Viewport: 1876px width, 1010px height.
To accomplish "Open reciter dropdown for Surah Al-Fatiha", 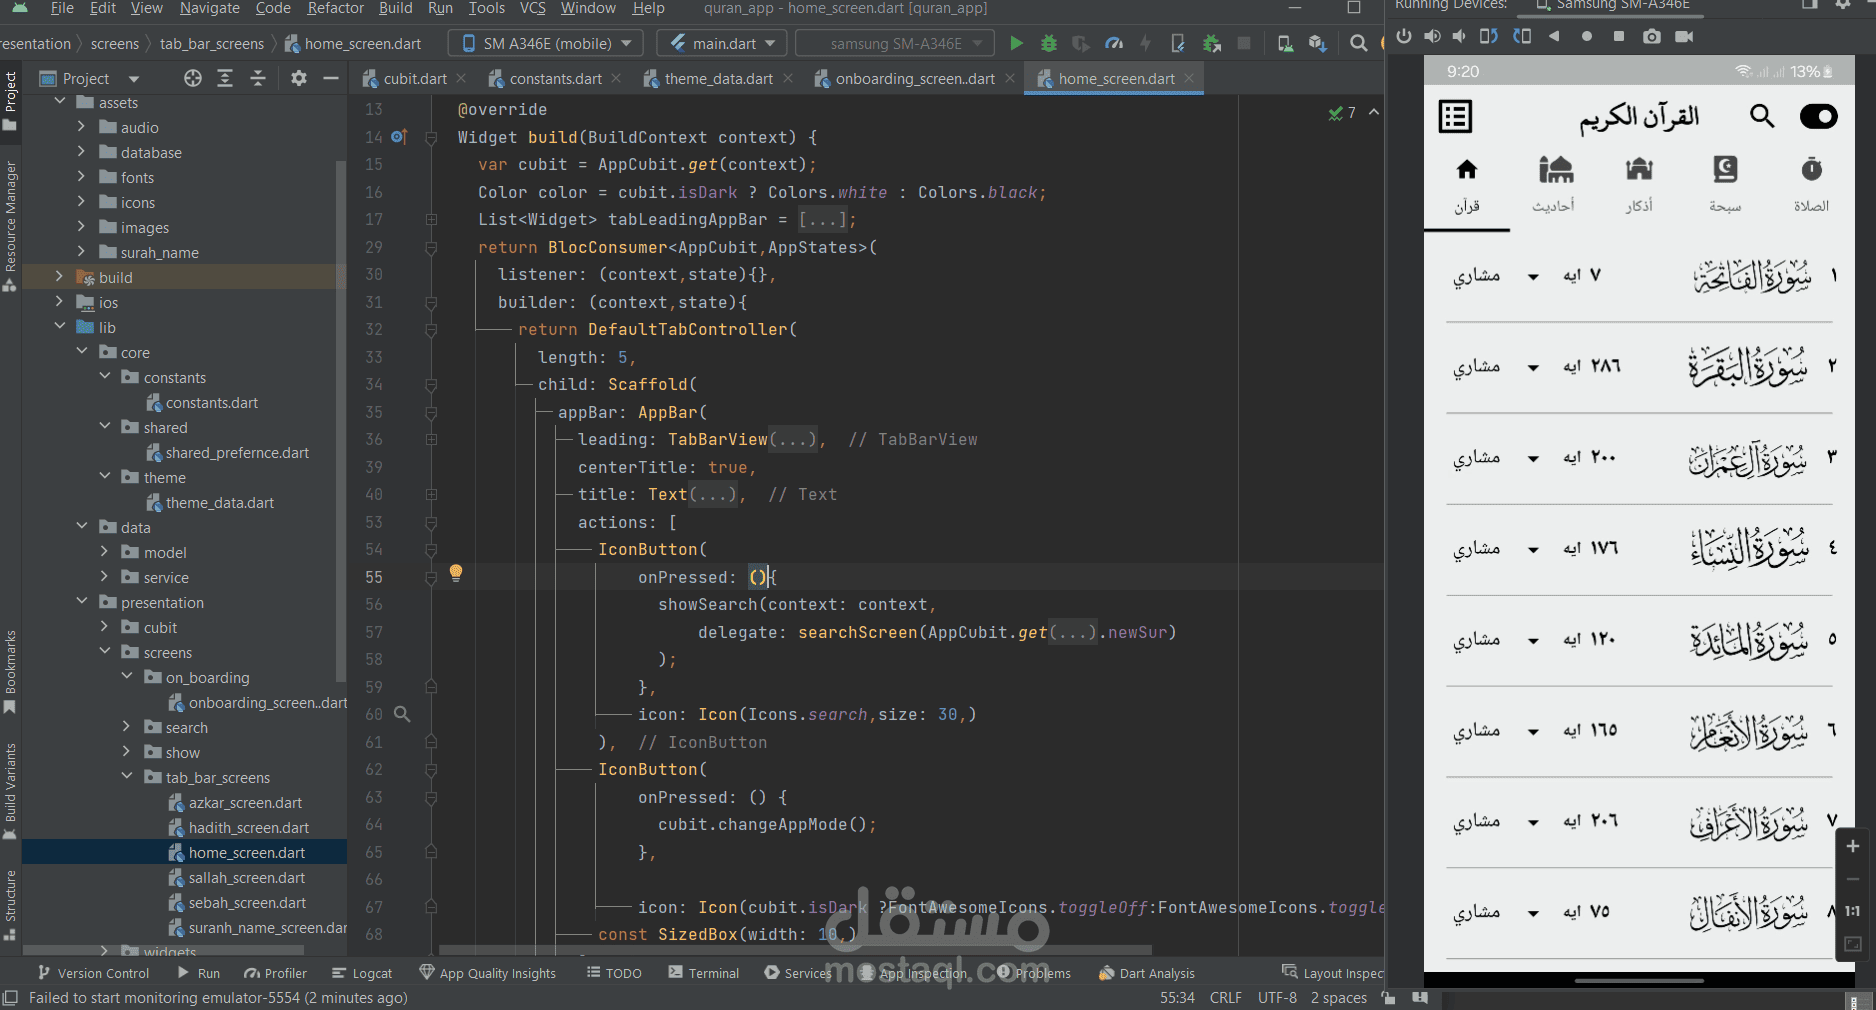I will click(x=1533, y=277).
